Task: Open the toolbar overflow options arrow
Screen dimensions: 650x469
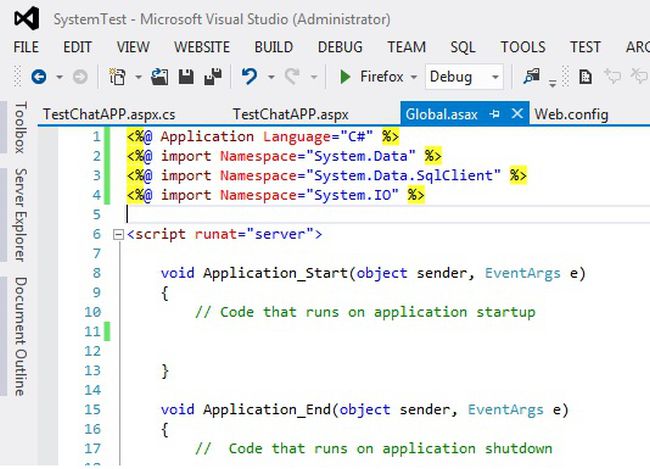Action: tap(553, 83)
